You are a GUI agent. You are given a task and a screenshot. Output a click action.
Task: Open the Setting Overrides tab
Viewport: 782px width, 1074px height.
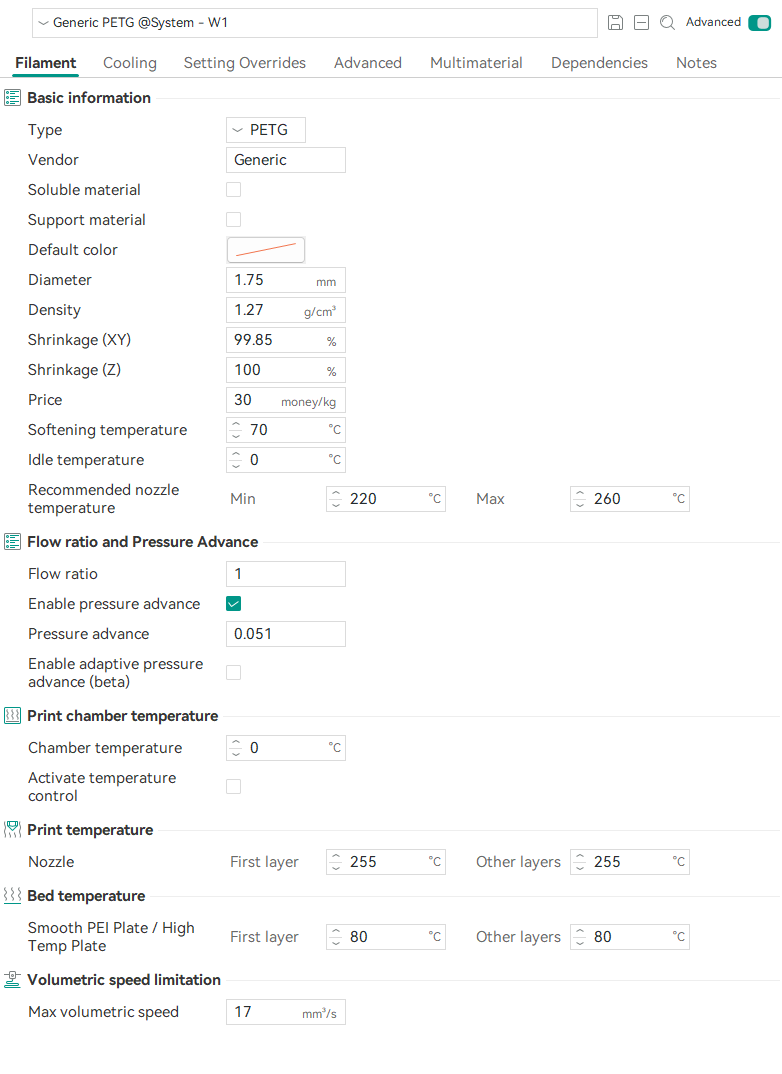click(245, 63)
